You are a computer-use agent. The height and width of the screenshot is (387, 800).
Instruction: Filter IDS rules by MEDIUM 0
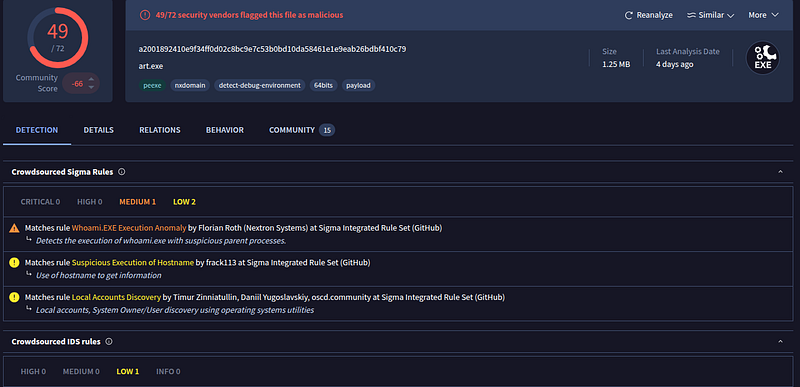[x=81, y=371]
